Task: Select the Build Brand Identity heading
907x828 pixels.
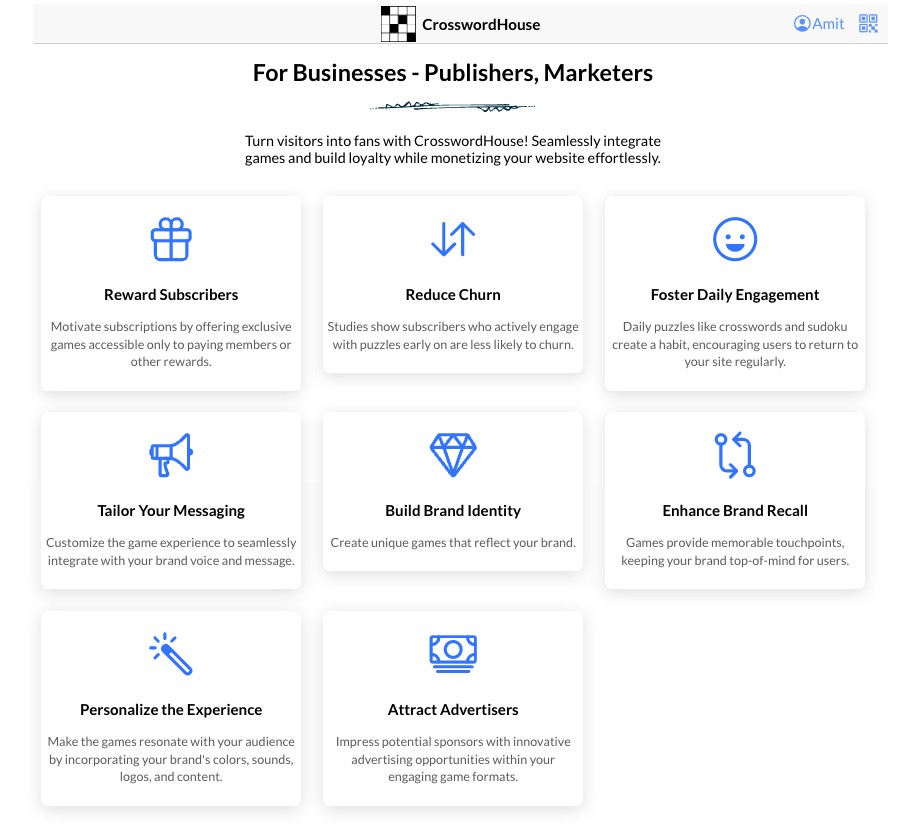Action: pos(453,510)
